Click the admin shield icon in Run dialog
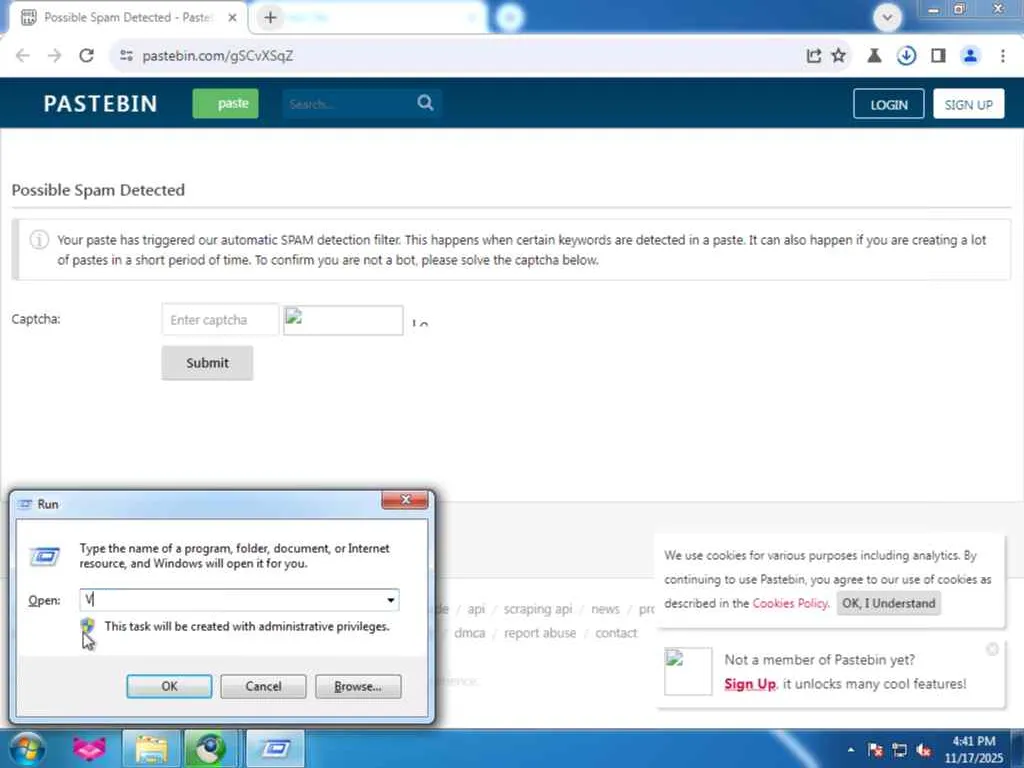This screenshot has height=768, width=1024. click(88, 626)
